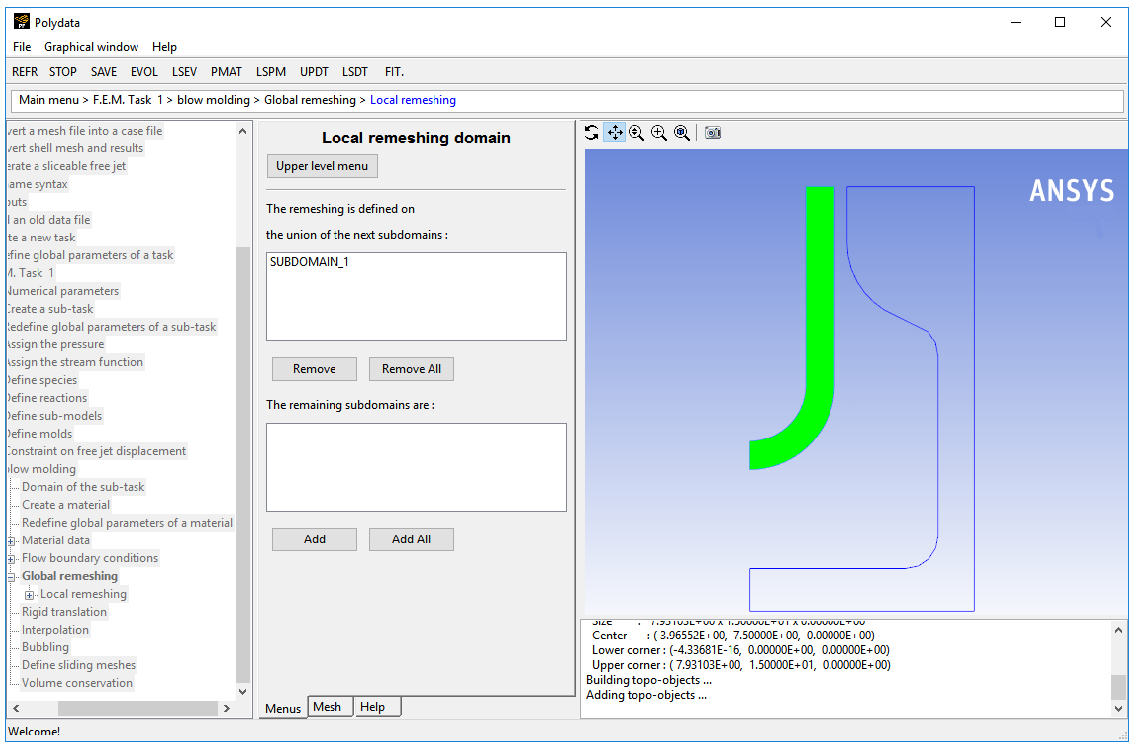Switch to the Menus tab

[283, 709]
